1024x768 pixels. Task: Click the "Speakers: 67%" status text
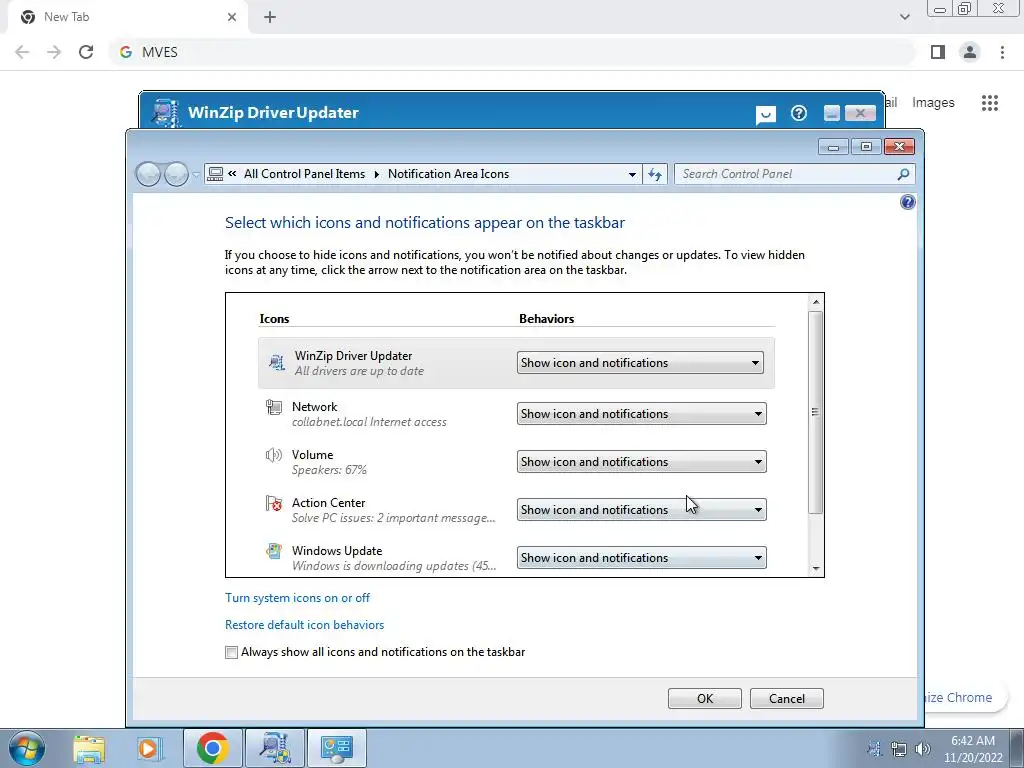click(x=329, y=470)
